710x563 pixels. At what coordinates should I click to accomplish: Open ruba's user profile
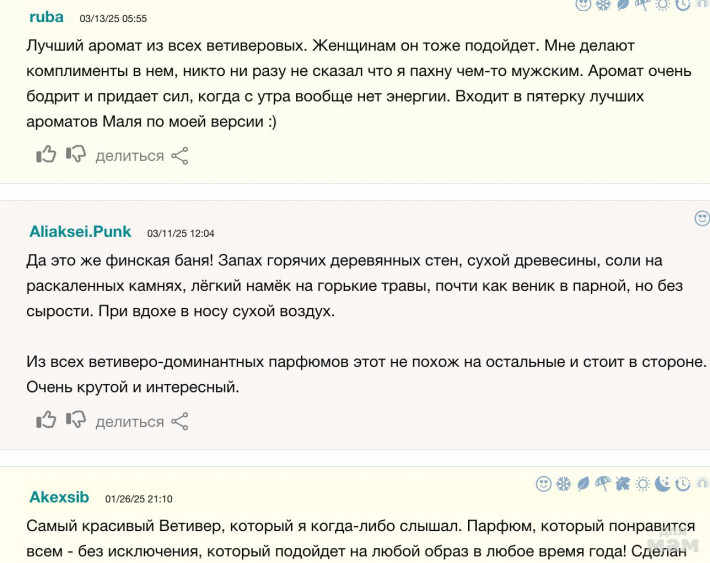click(46, 17)
